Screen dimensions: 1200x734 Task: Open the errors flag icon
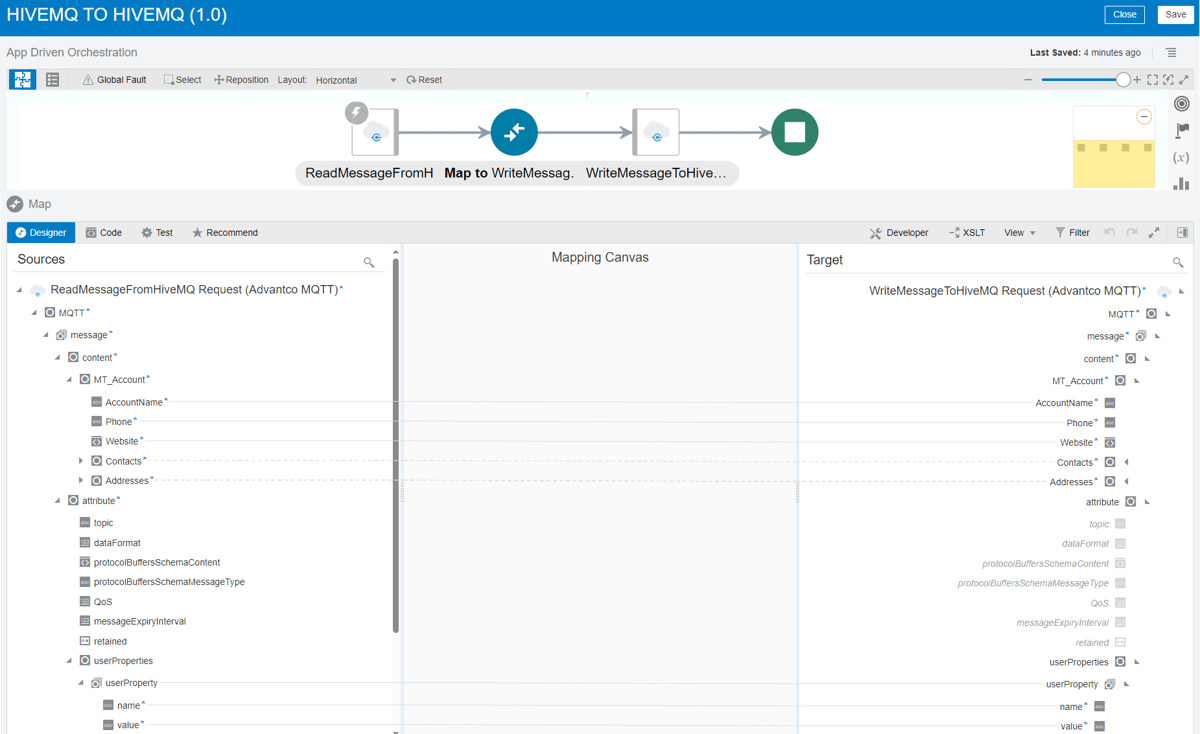coord(1182,130)
